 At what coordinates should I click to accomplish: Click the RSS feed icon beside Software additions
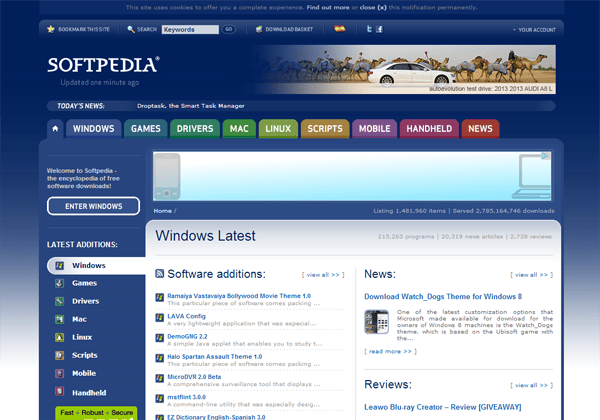tap(159, 273)
